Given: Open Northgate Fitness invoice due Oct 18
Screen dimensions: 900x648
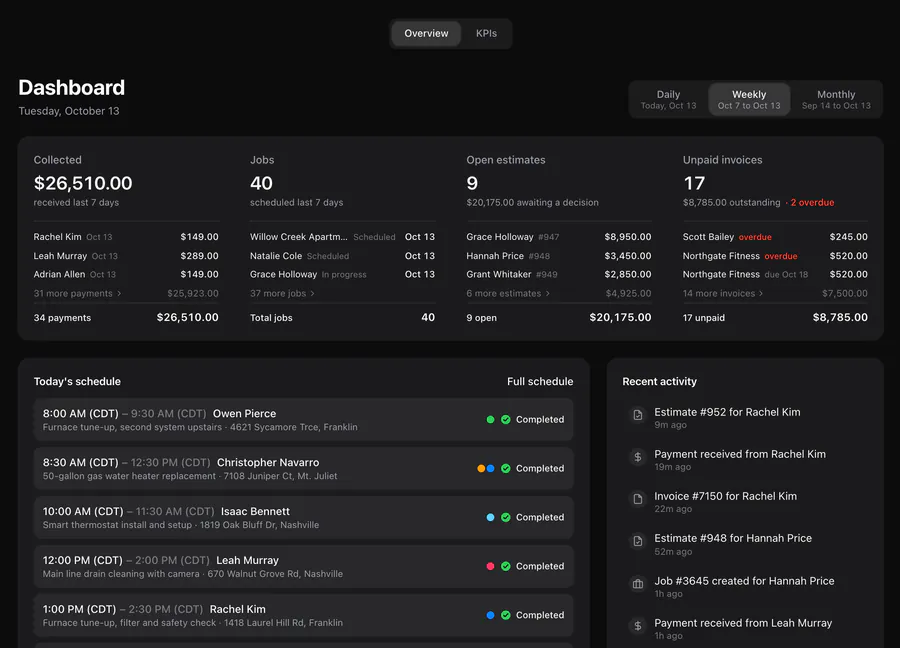Looking at the screenshot, I should [775, 274].
